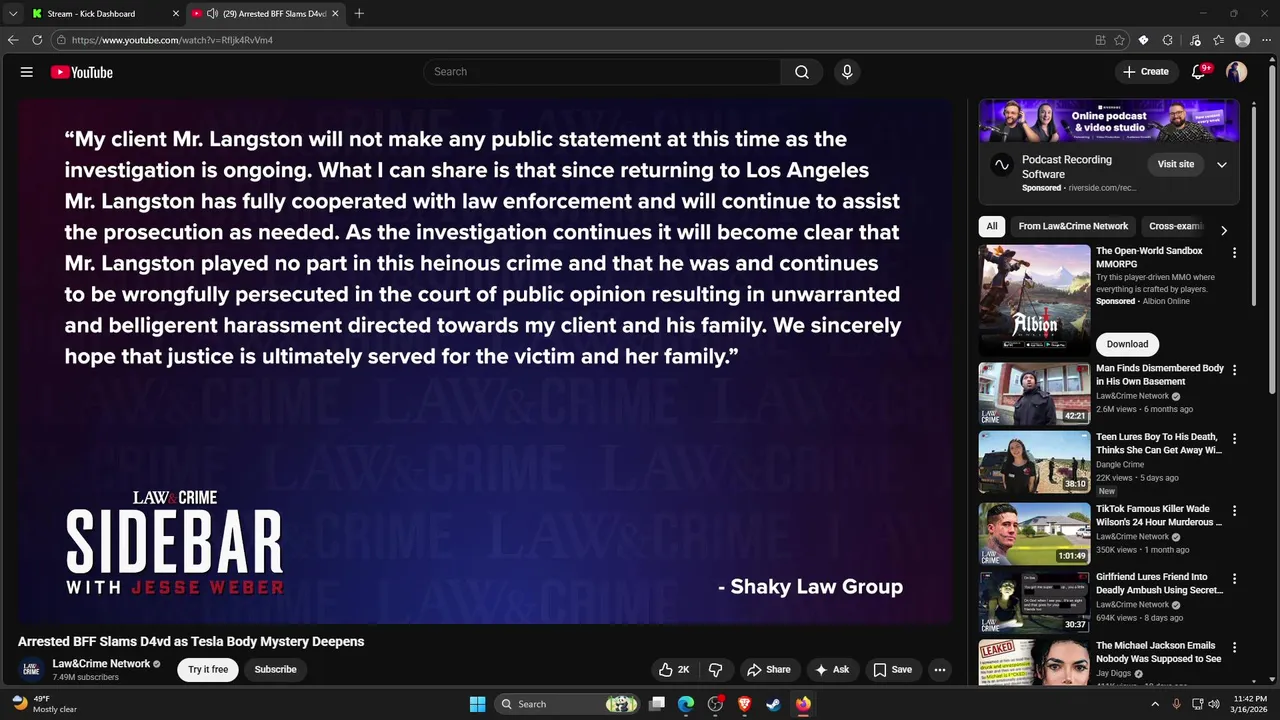The image size is (1280, 720).
Task: Reload the page in browser toolbar
Action: click(x=37, y=40)
